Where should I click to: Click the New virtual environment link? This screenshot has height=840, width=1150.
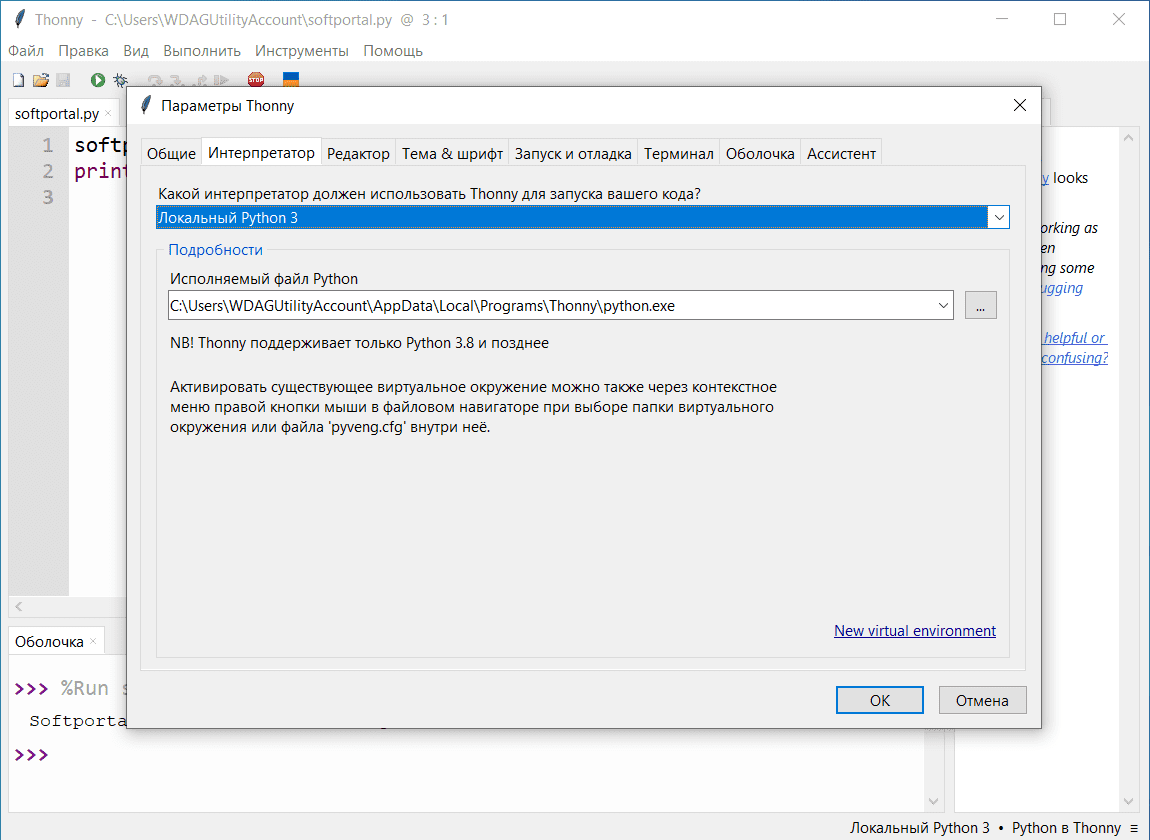click(x=915, y=630)
